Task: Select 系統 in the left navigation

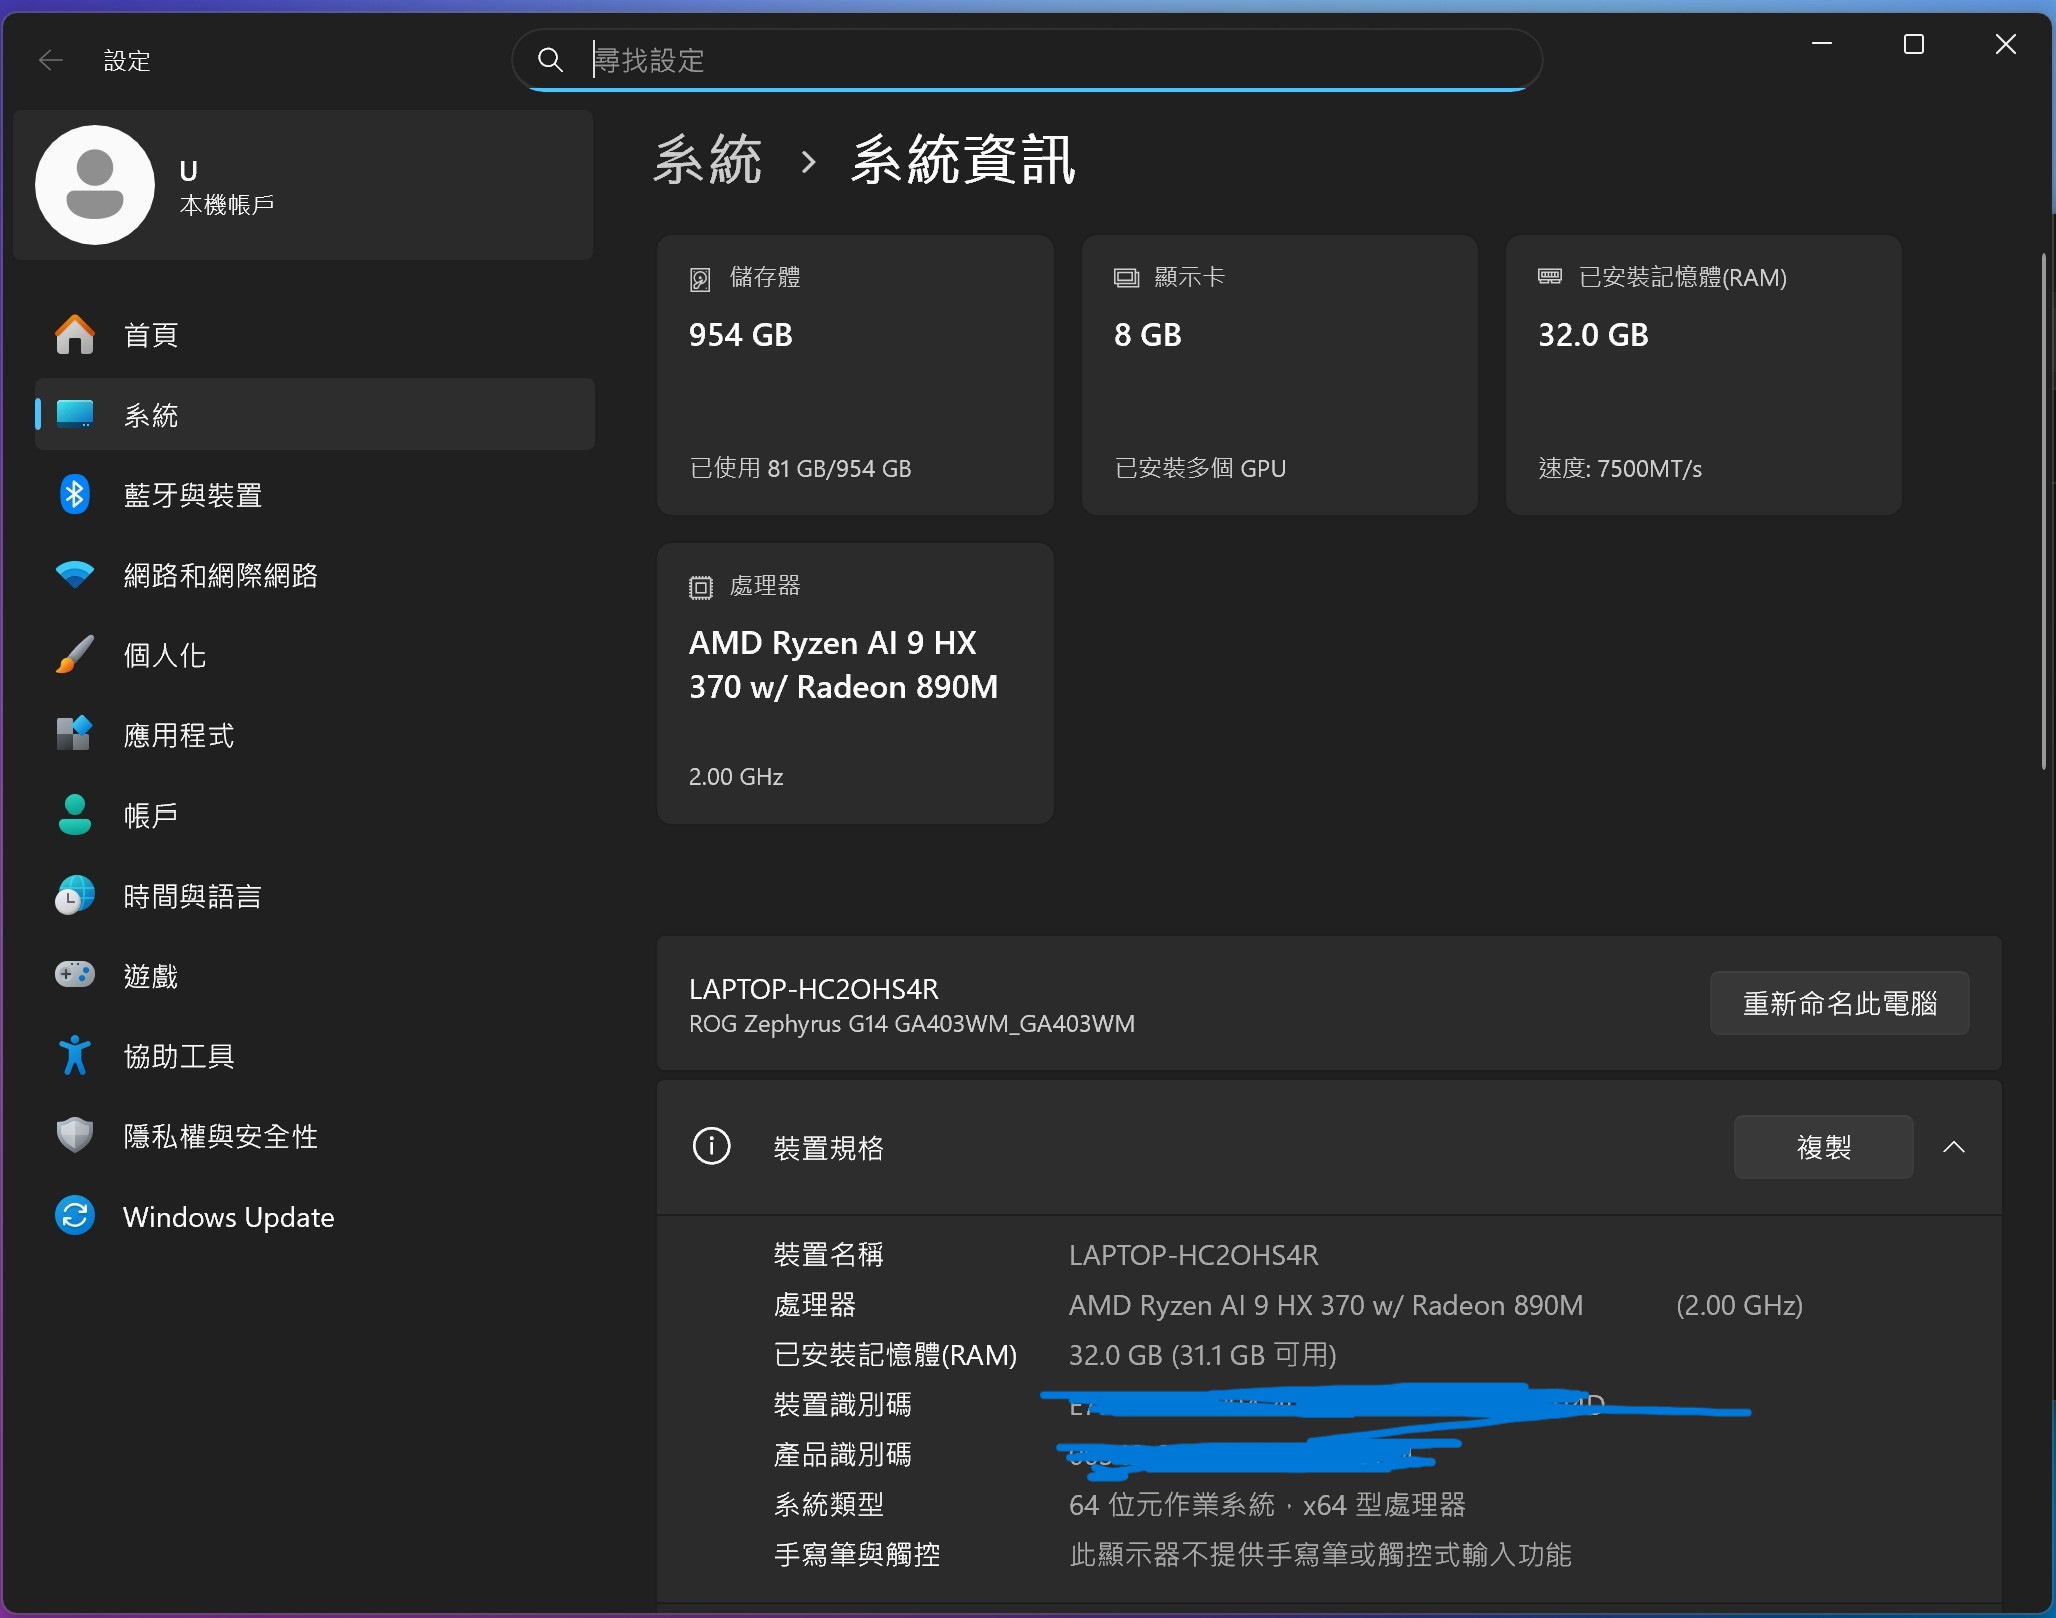Action: (x=150, y=415)
